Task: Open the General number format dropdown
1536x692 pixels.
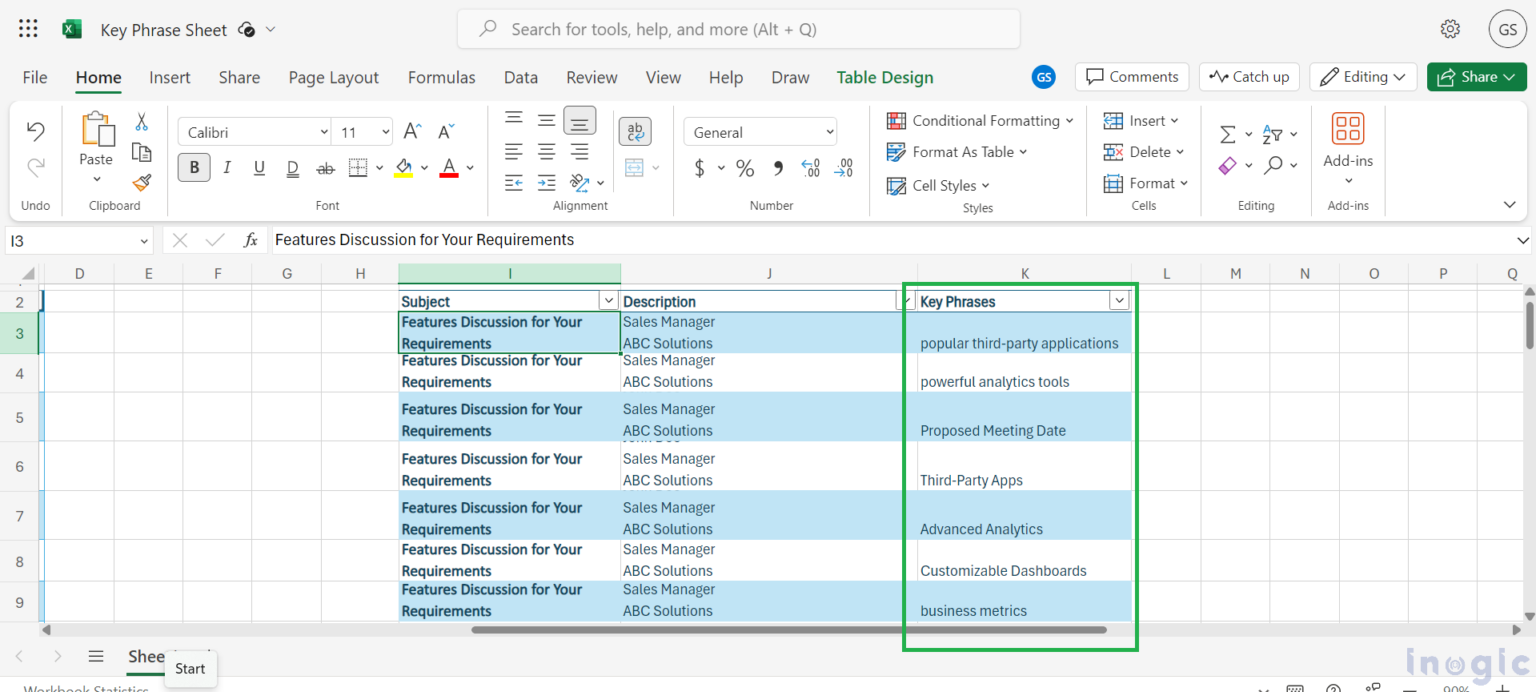Action: [x=760, y=132]
